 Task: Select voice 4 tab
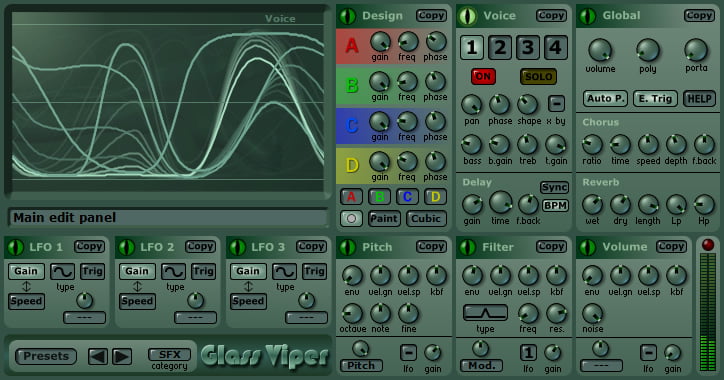pos(555,48)
